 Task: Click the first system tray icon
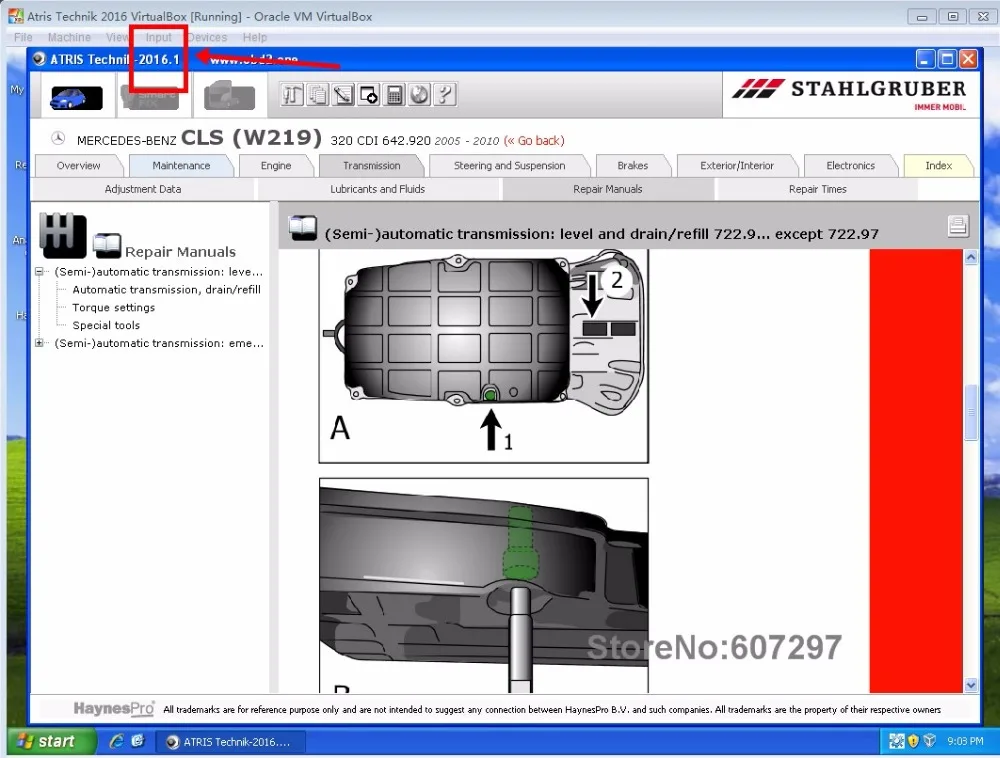(897, 741)
